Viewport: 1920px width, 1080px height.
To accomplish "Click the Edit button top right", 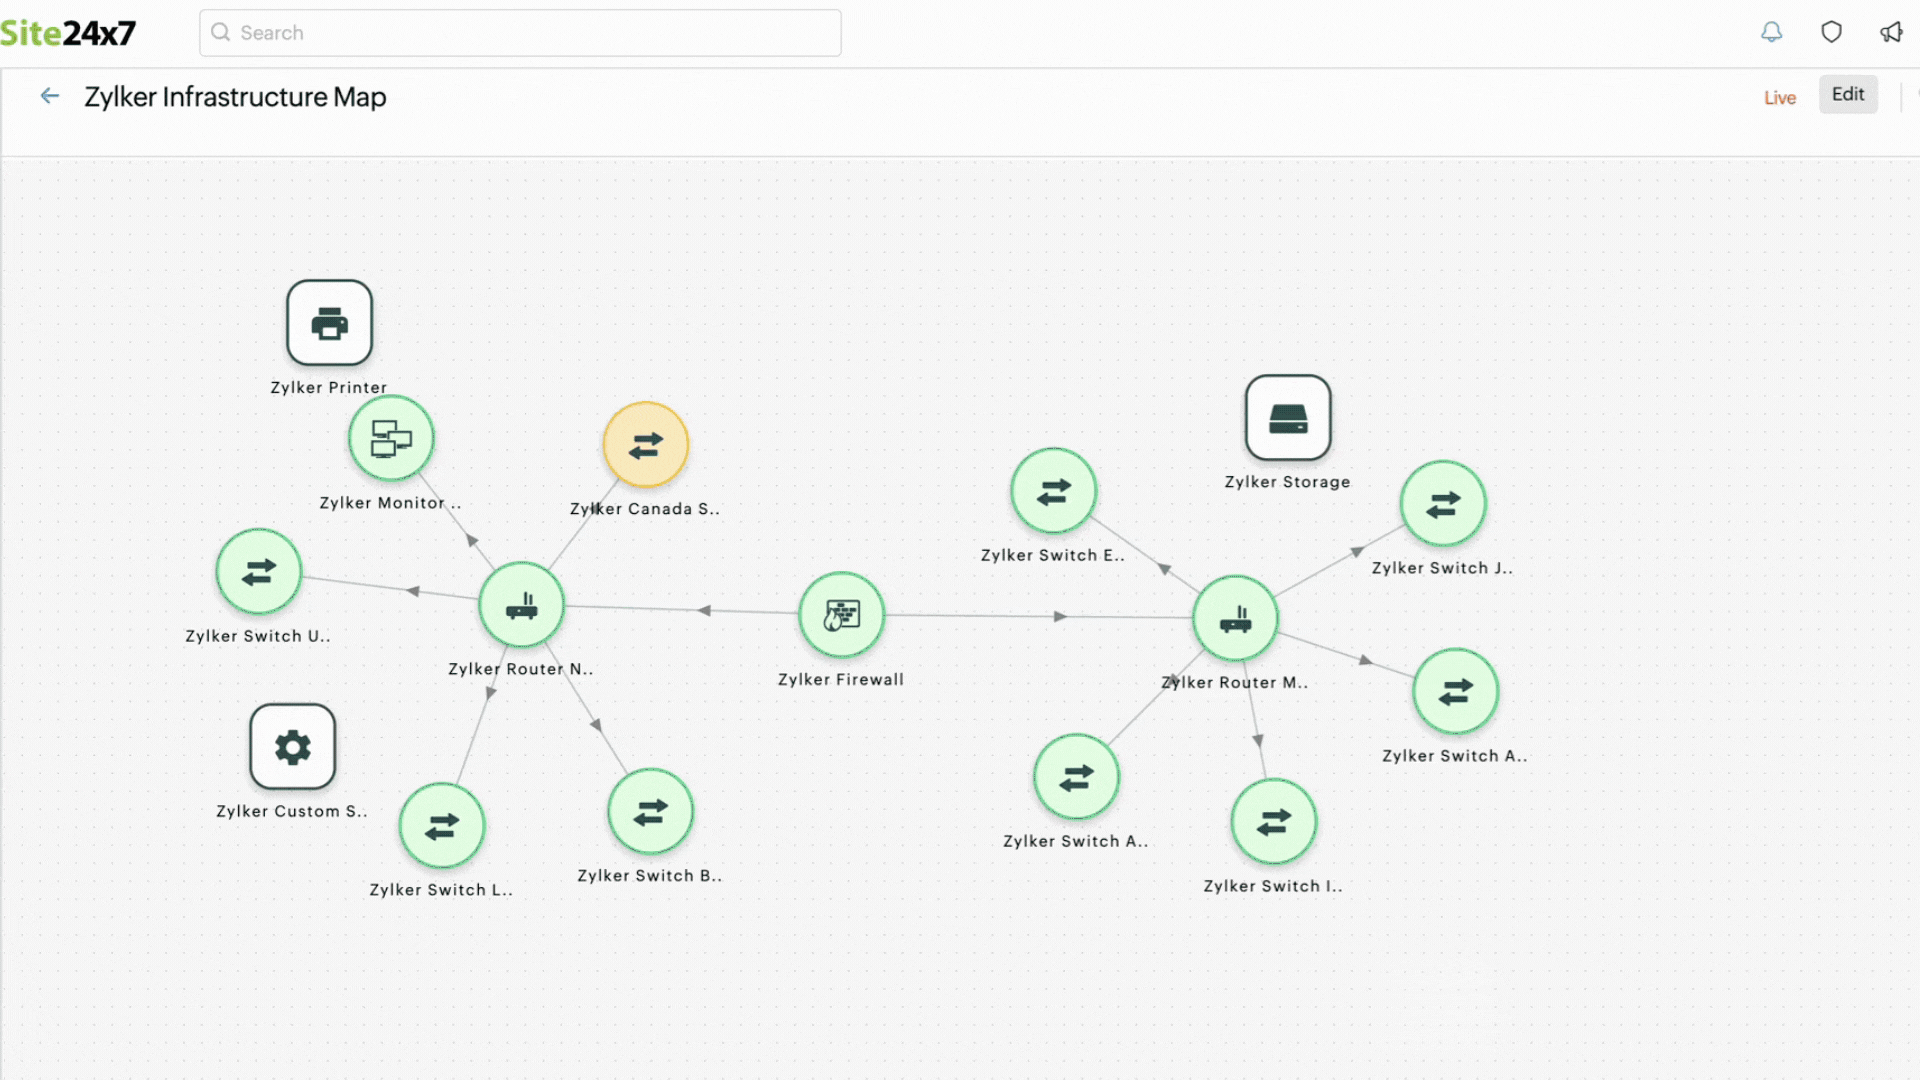I will tap(1847, 92).
